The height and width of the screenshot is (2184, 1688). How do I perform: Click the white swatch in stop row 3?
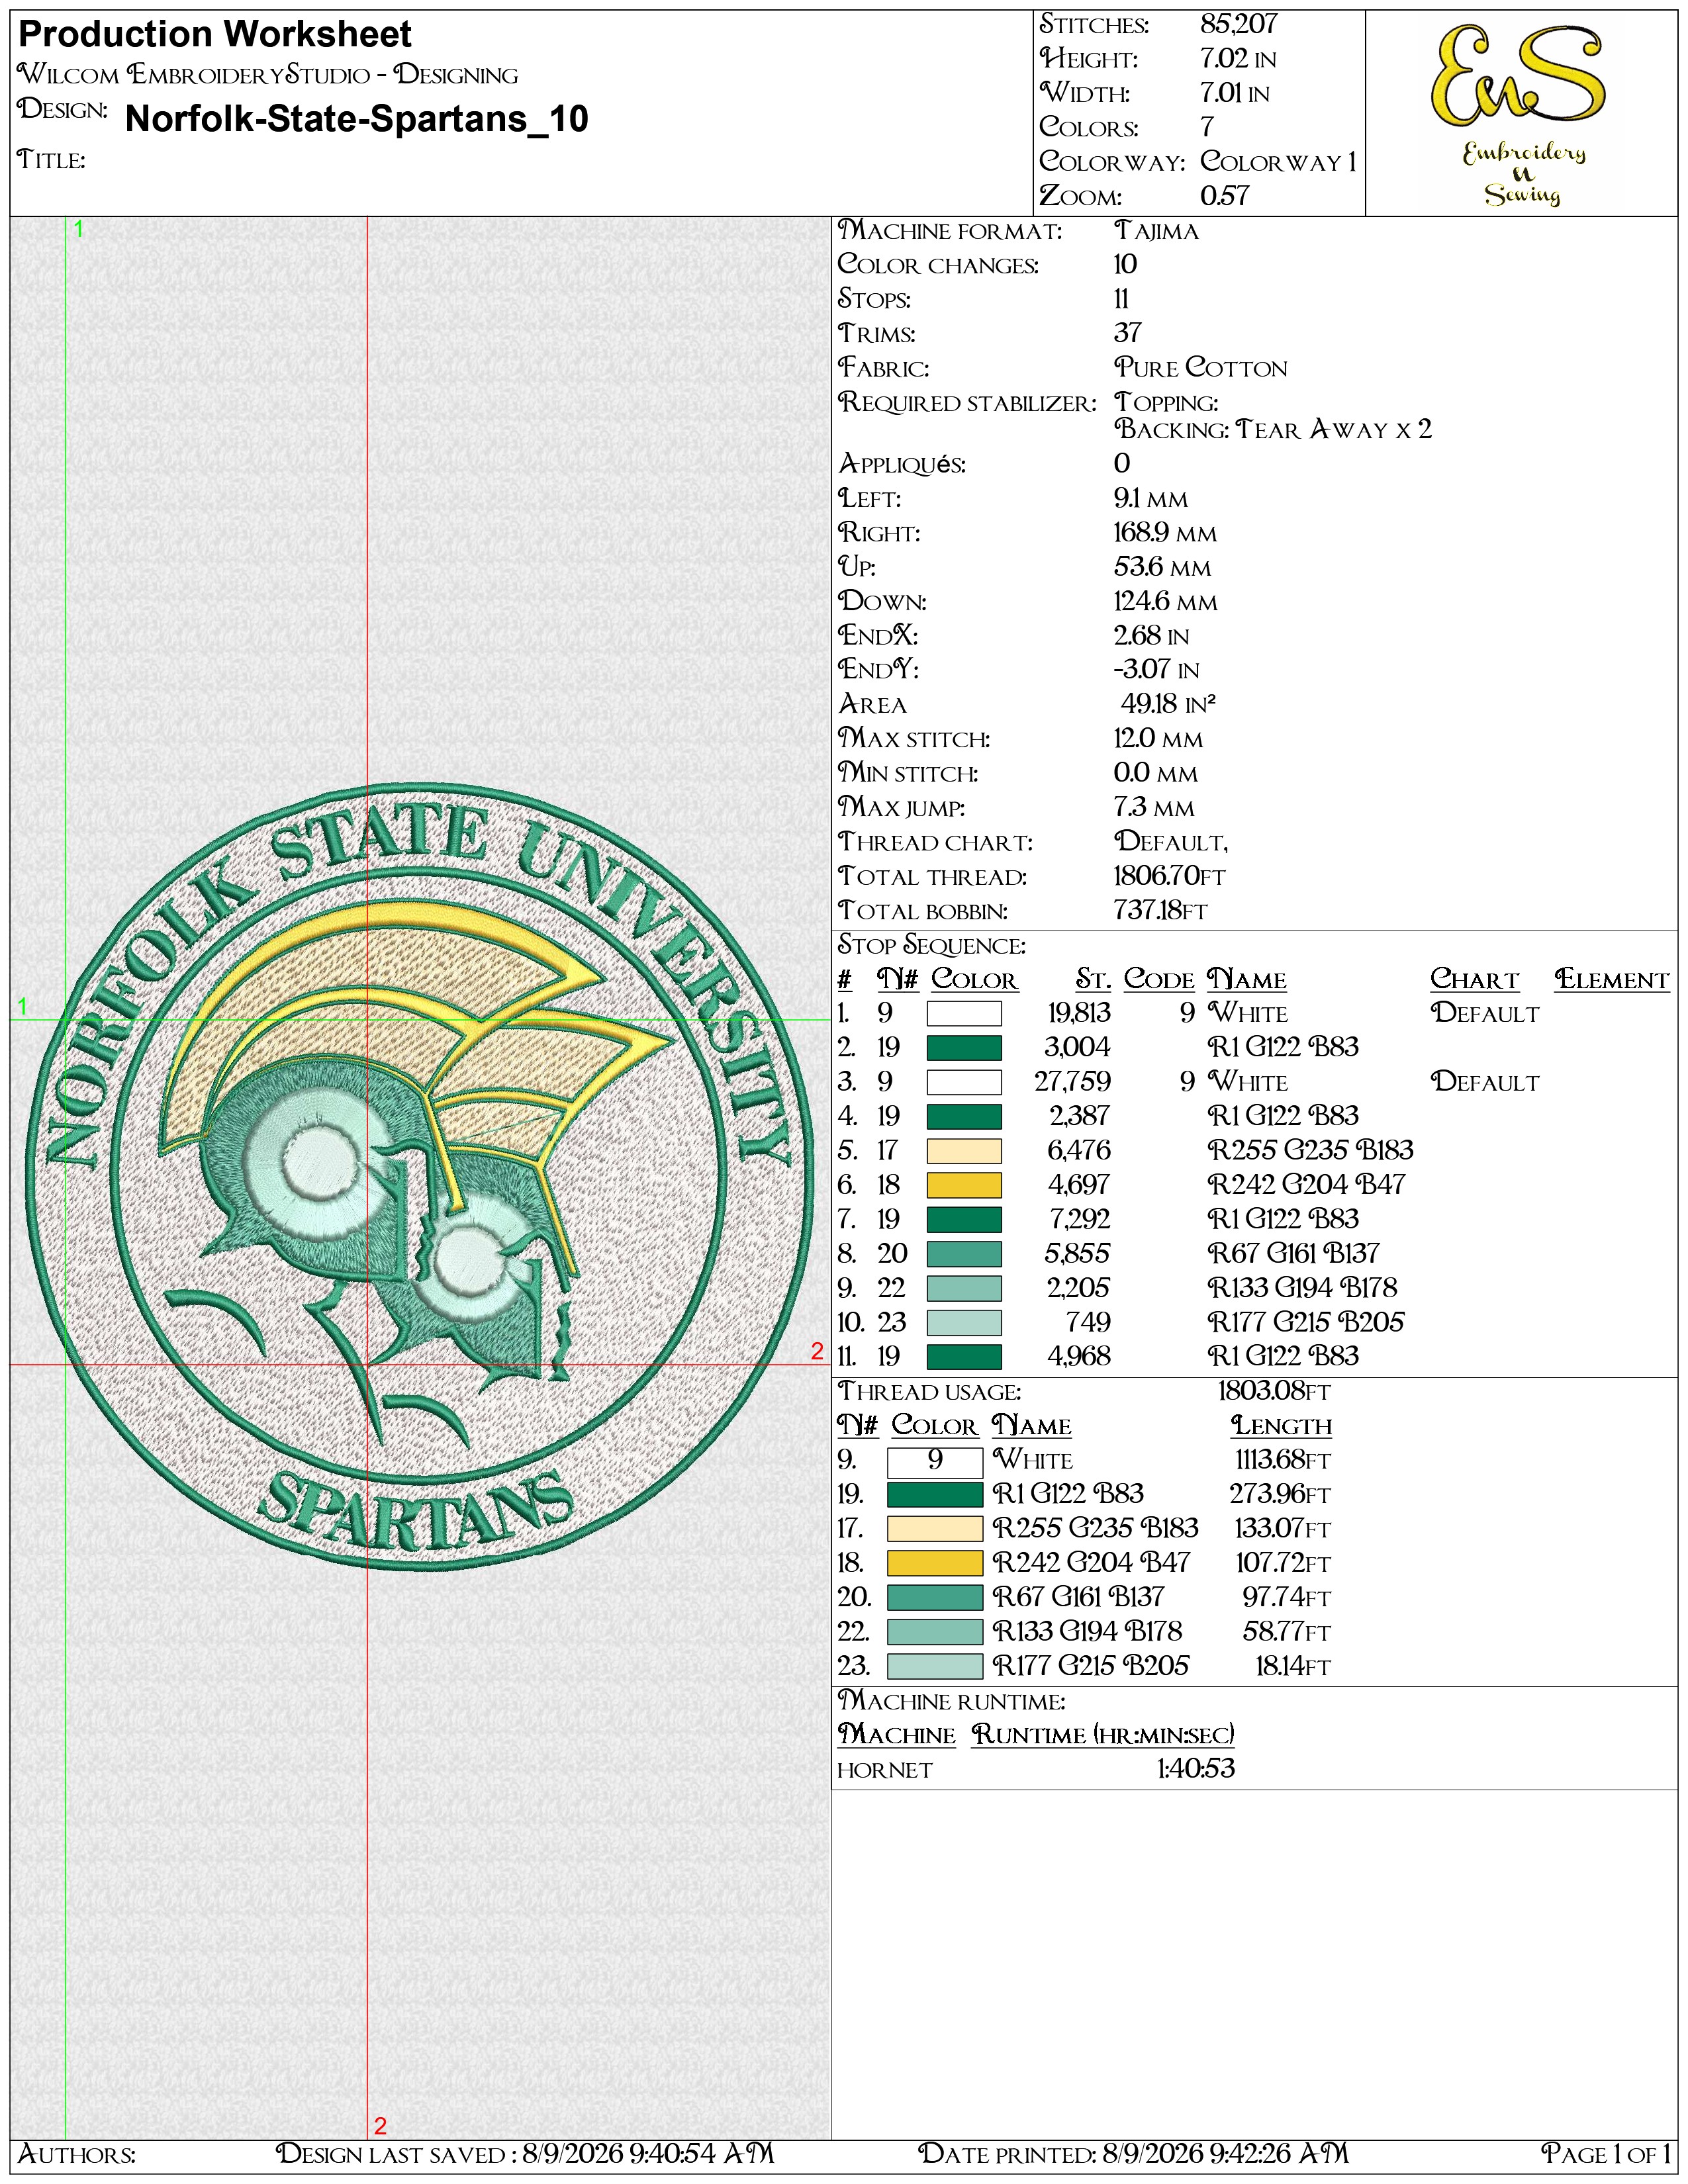pos(964,1083)
